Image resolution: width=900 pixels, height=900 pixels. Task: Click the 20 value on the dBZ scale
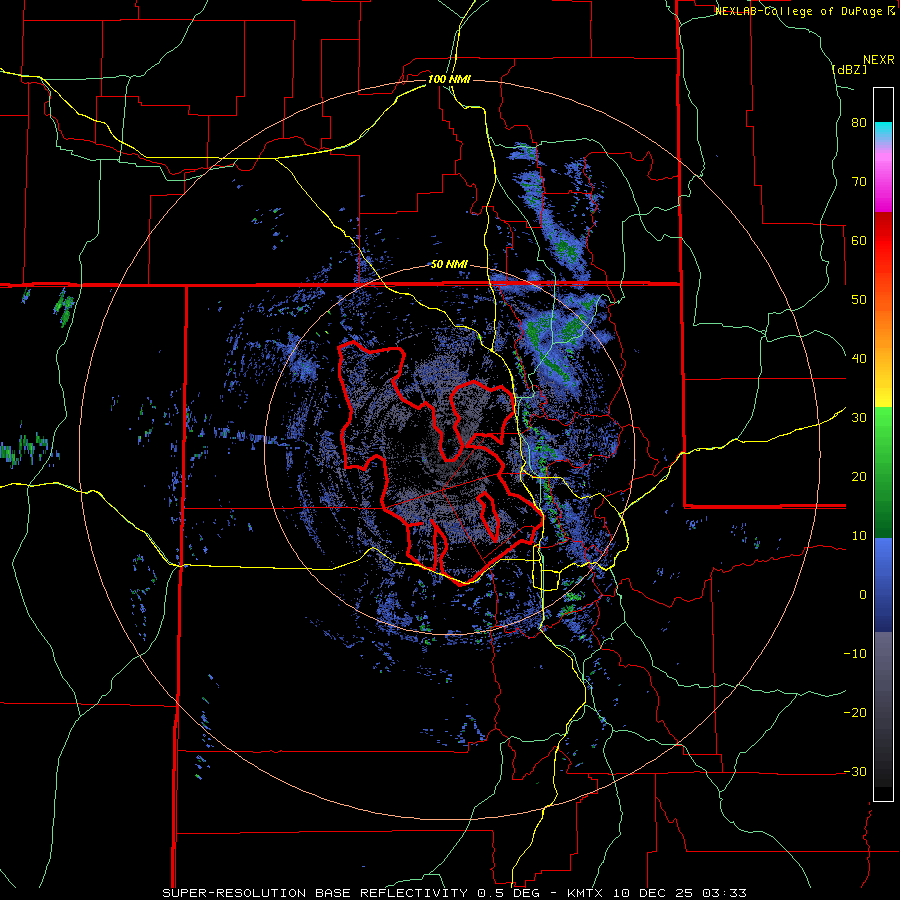pos(859,477)
